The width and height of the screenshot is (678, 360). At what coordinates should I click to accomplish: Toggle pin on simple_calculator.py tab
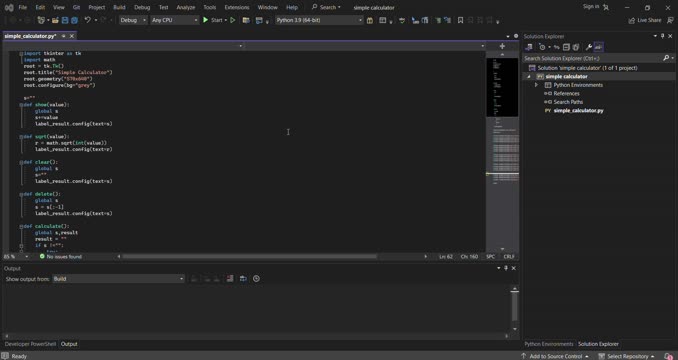click(64, 36)
